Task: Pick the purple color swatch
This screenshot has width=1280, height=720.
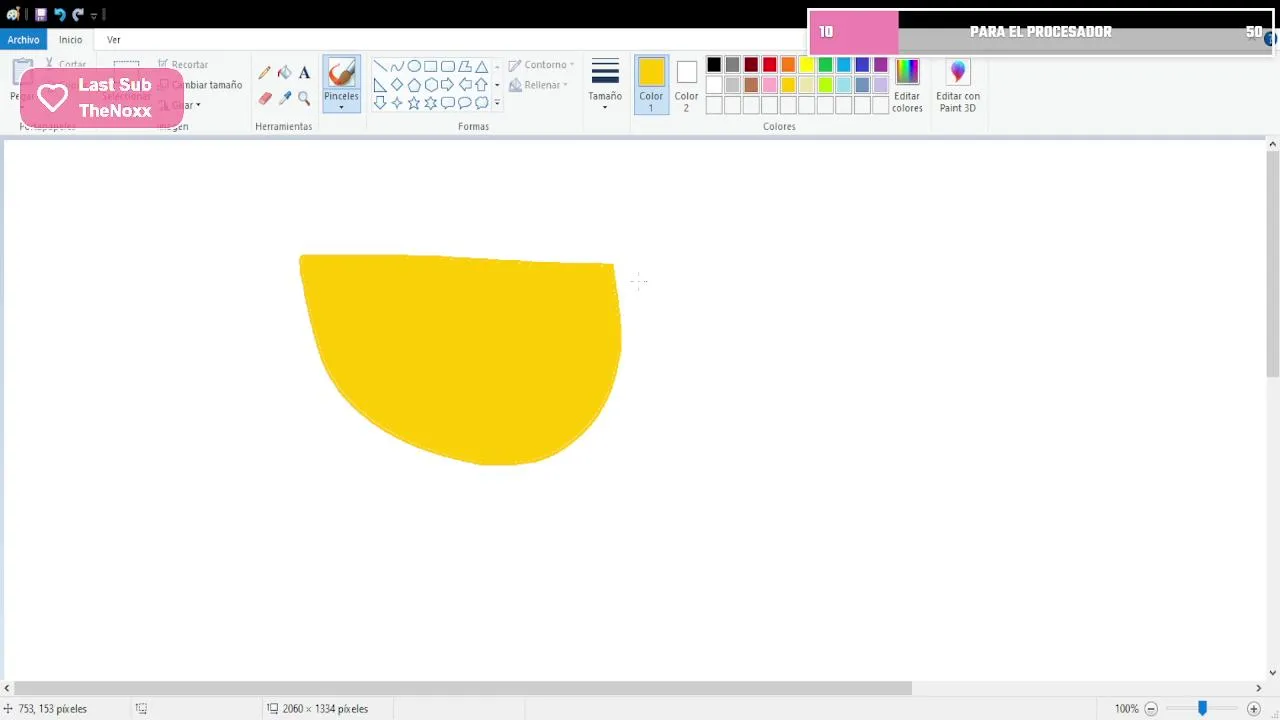Action: [881, 65]
